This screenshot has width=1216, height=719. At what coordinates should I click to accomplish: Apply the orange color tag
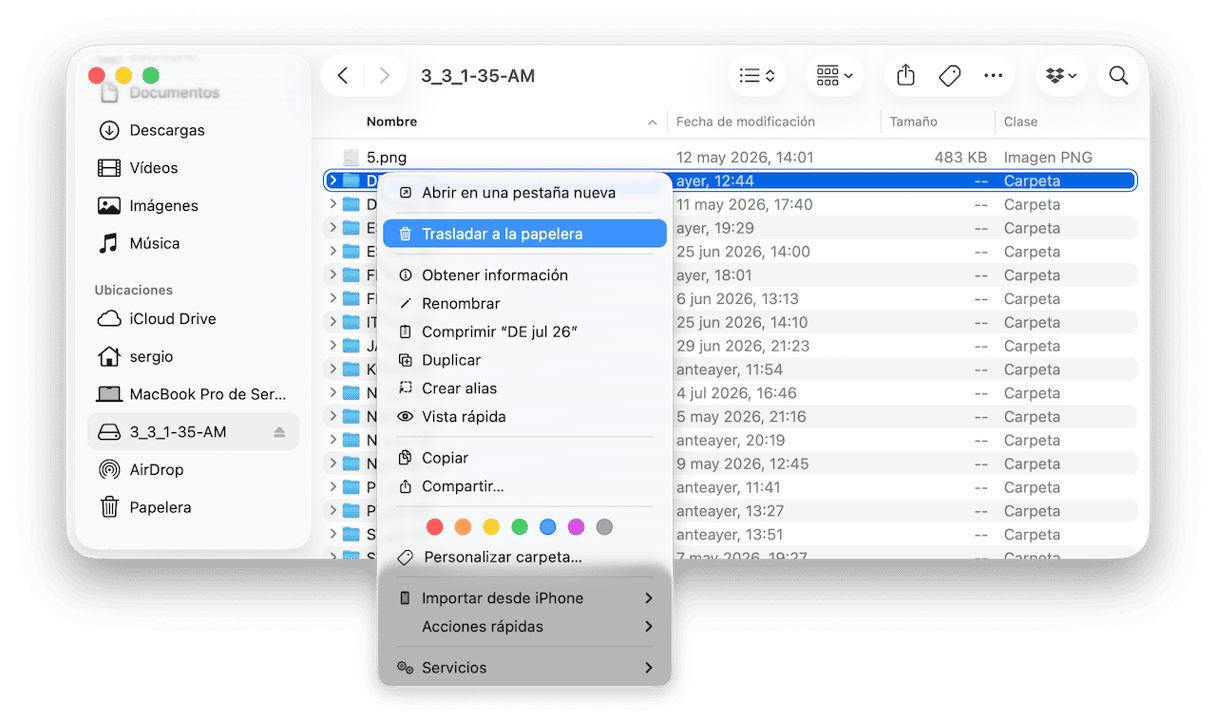coord(463,527)
